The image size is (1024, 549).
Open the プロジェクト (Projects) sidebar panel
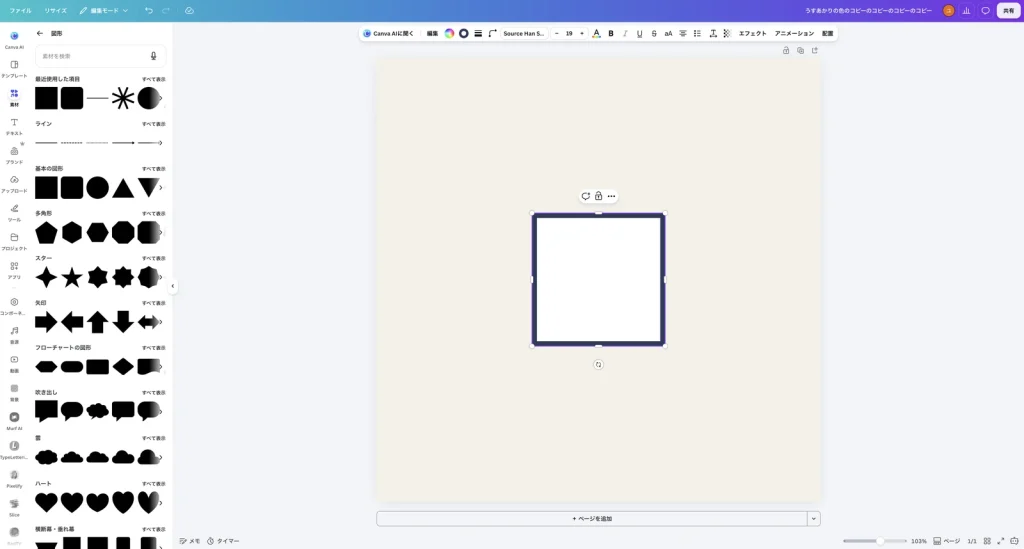pos(14,241)
